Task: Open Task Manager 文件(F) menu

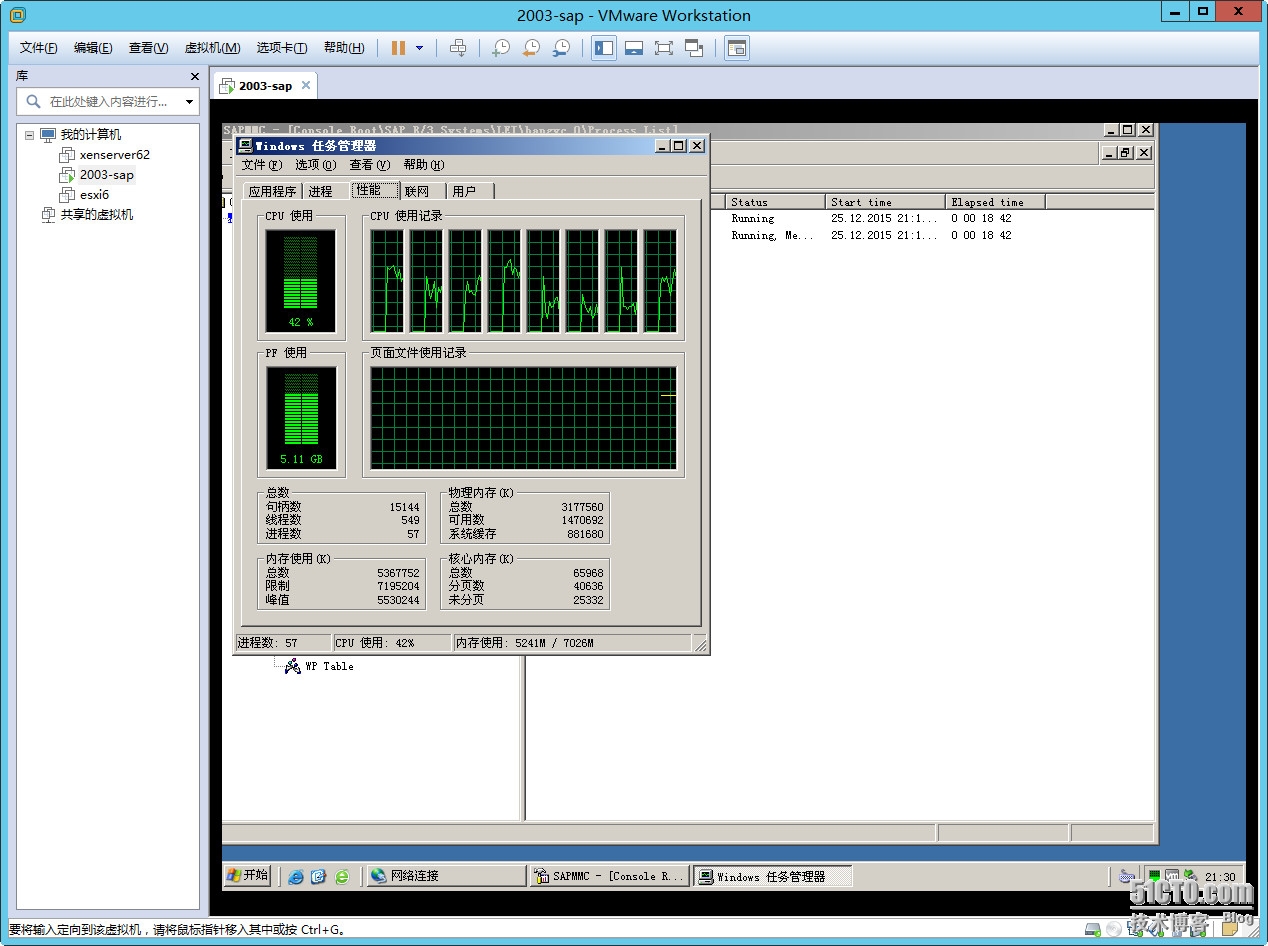Action: [262, 165]
